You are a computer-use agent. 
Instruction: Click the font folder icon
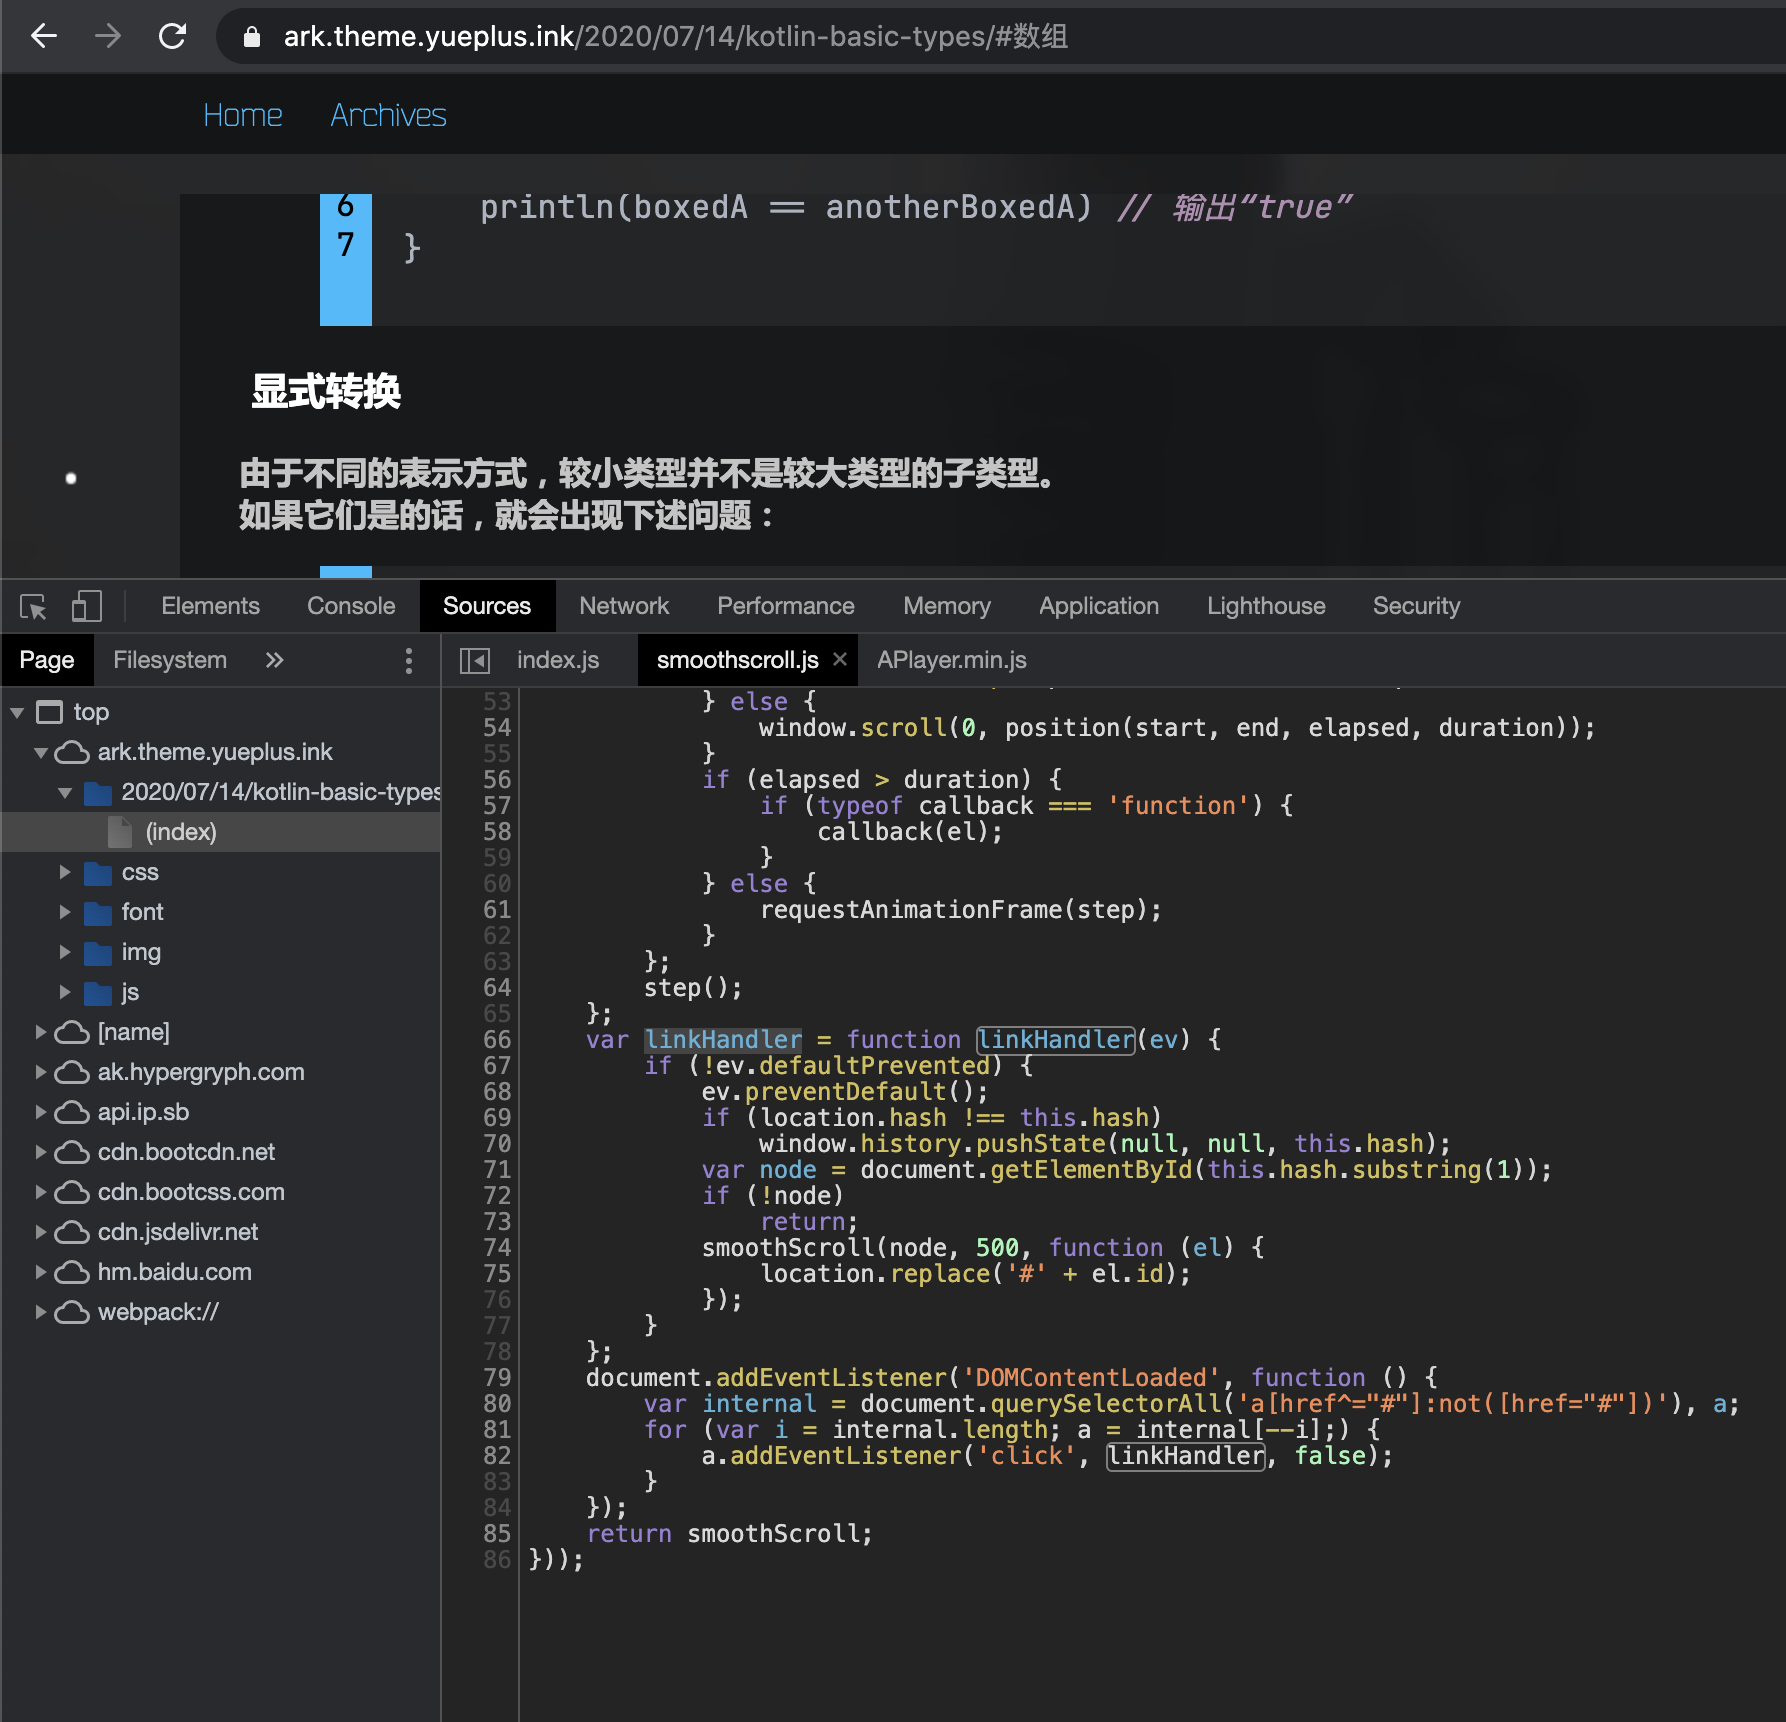click(x=98, y=913)
